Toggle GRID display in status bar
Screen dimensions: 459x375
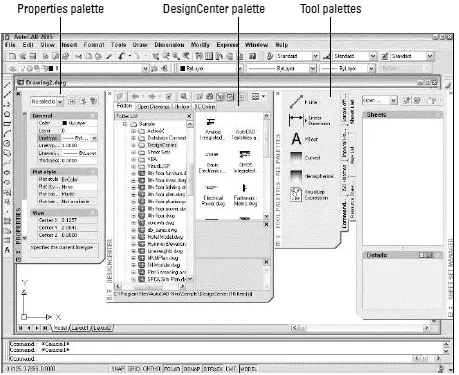[x=134, y=369]
